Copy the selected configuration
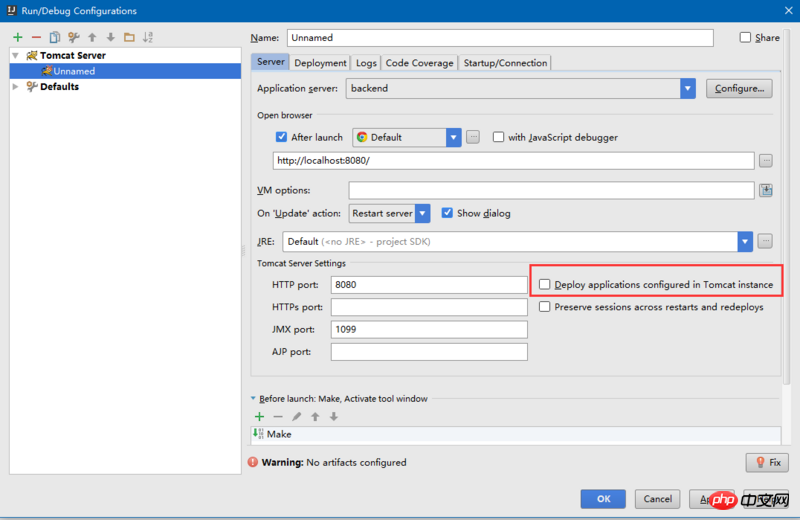The image size is (800, 520). point(55,37)
